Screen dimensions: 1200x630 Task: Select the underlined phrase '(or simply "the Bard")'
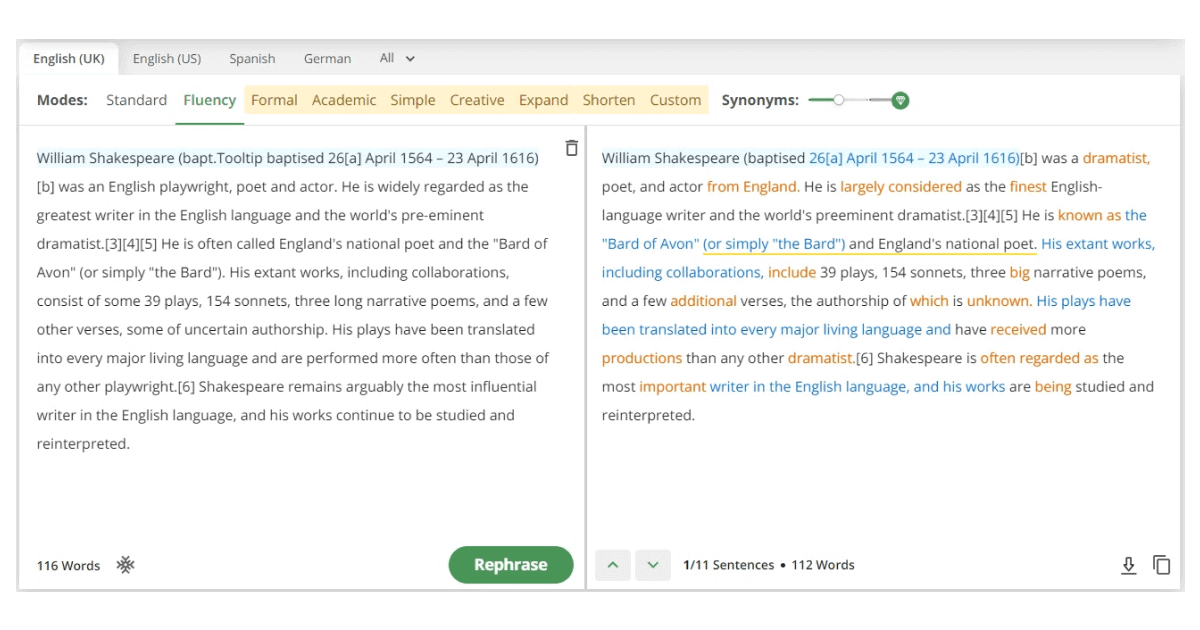(x=774, y=244)
